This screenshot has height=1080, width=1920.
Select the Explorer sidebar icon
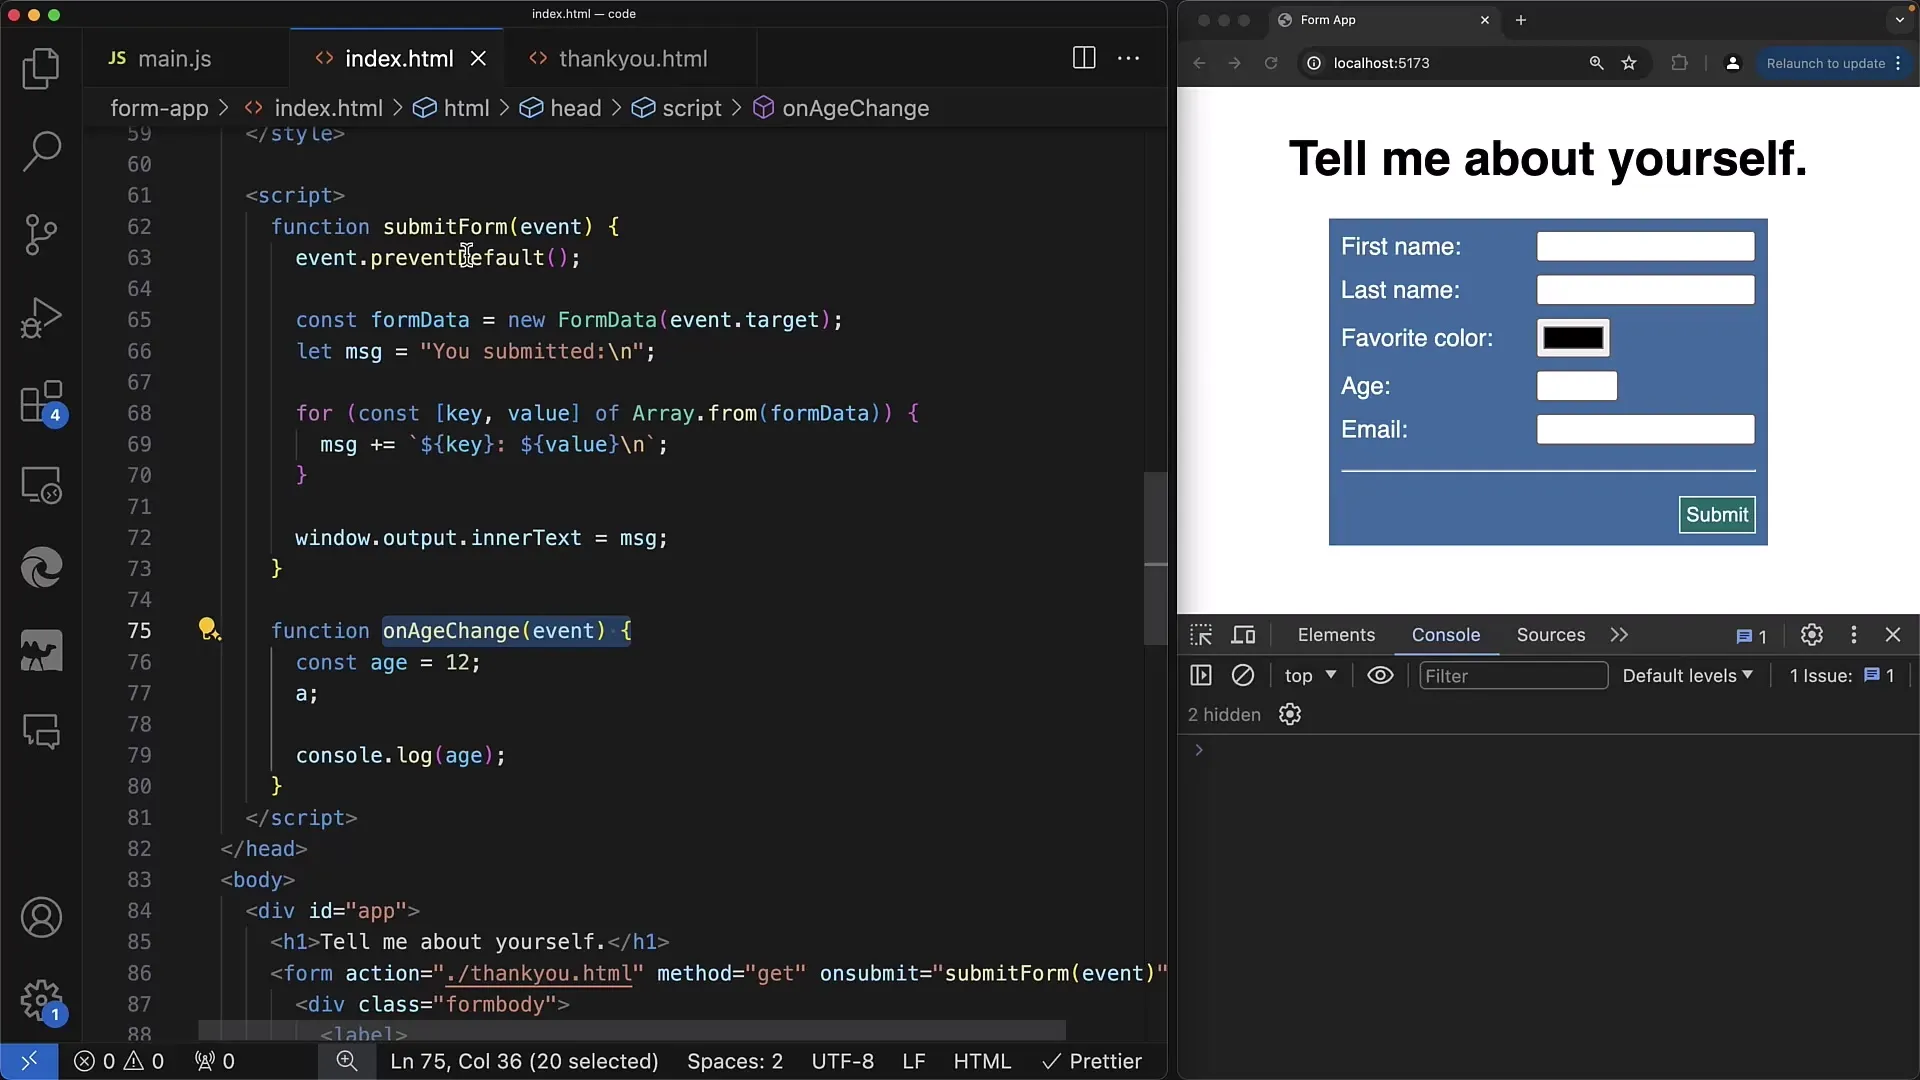pyautogui.click(x=41, y=69)
